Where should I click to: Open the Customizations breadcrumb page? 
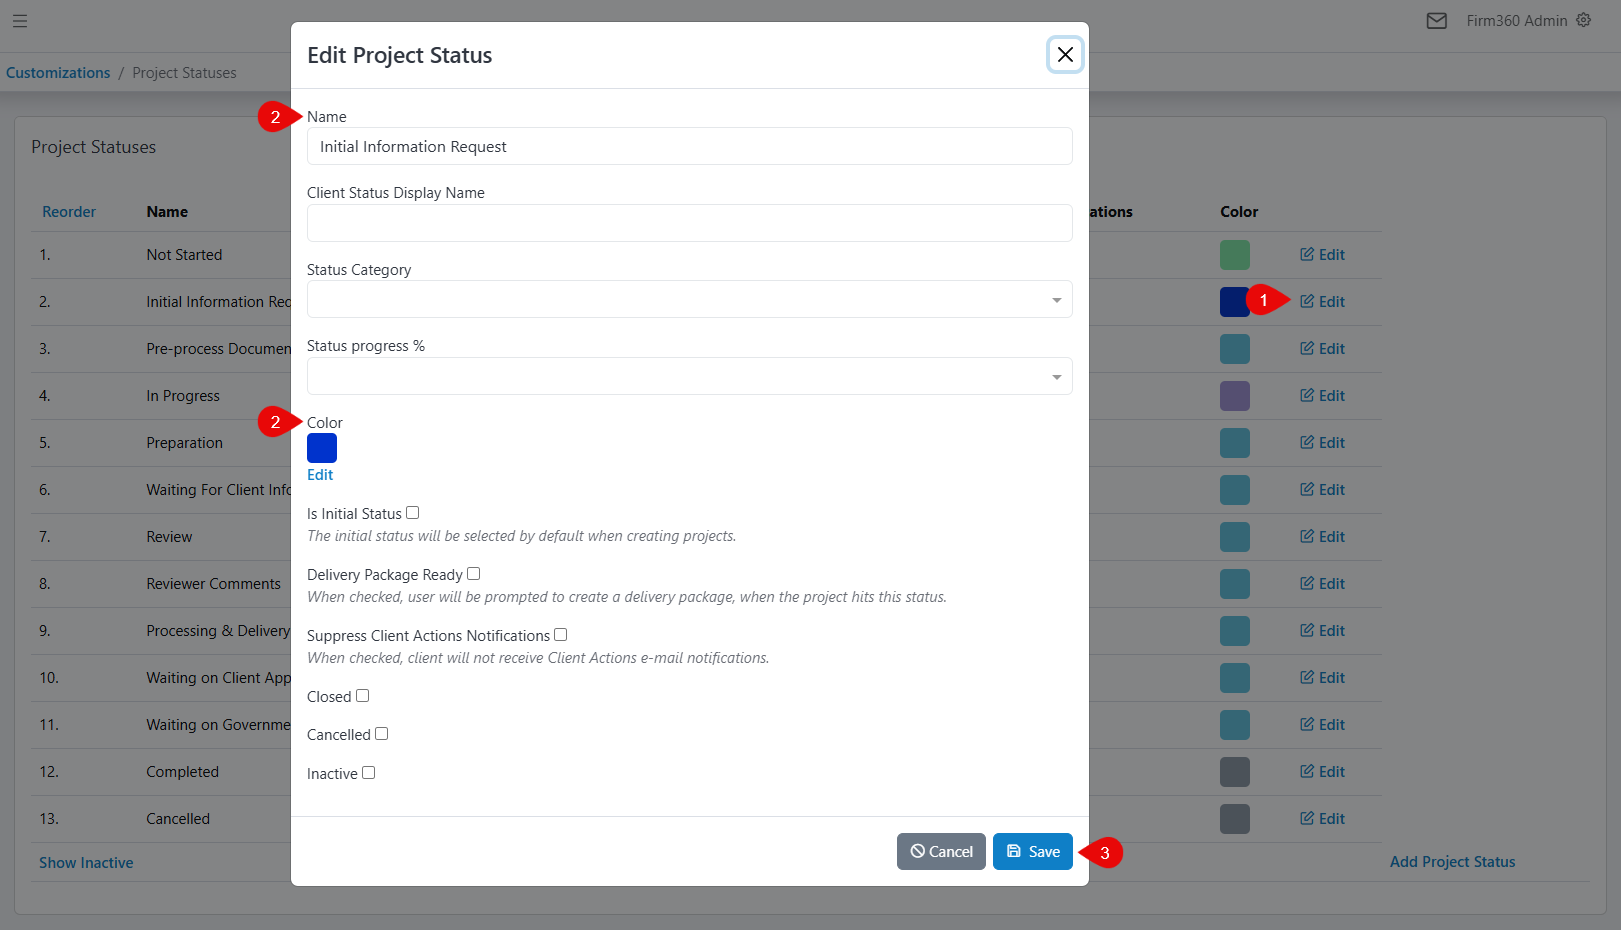pyautogui.click(x=58, y=72)
